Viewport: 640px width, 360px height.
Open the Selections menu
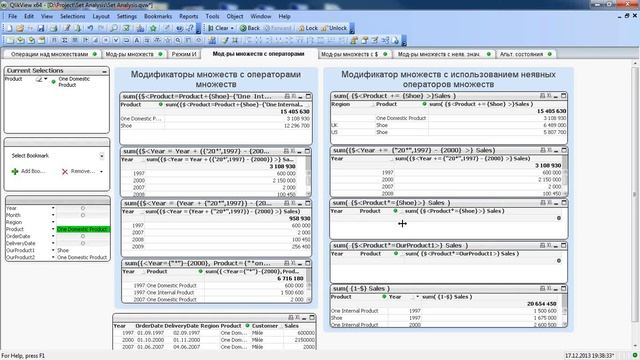tap(73, 16)
